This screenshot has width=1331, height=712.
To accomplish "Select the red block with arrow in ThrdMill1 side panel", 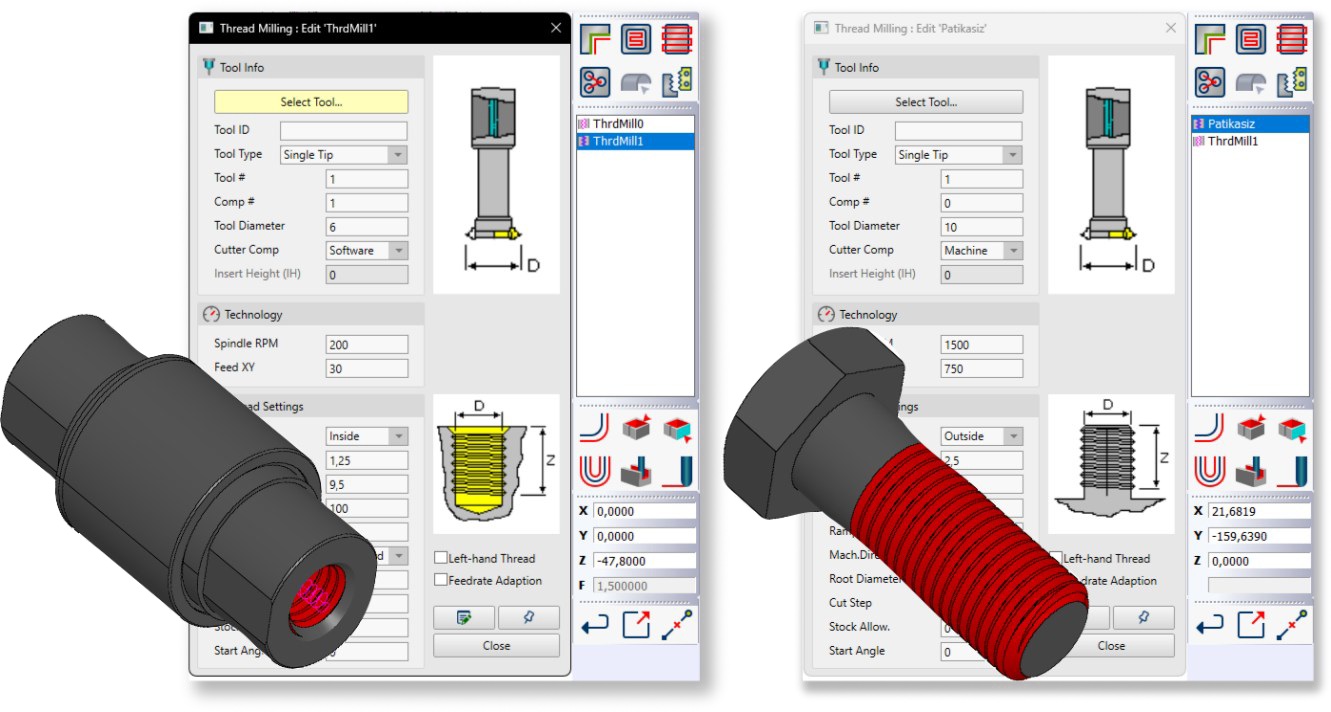I will [637, 429].
